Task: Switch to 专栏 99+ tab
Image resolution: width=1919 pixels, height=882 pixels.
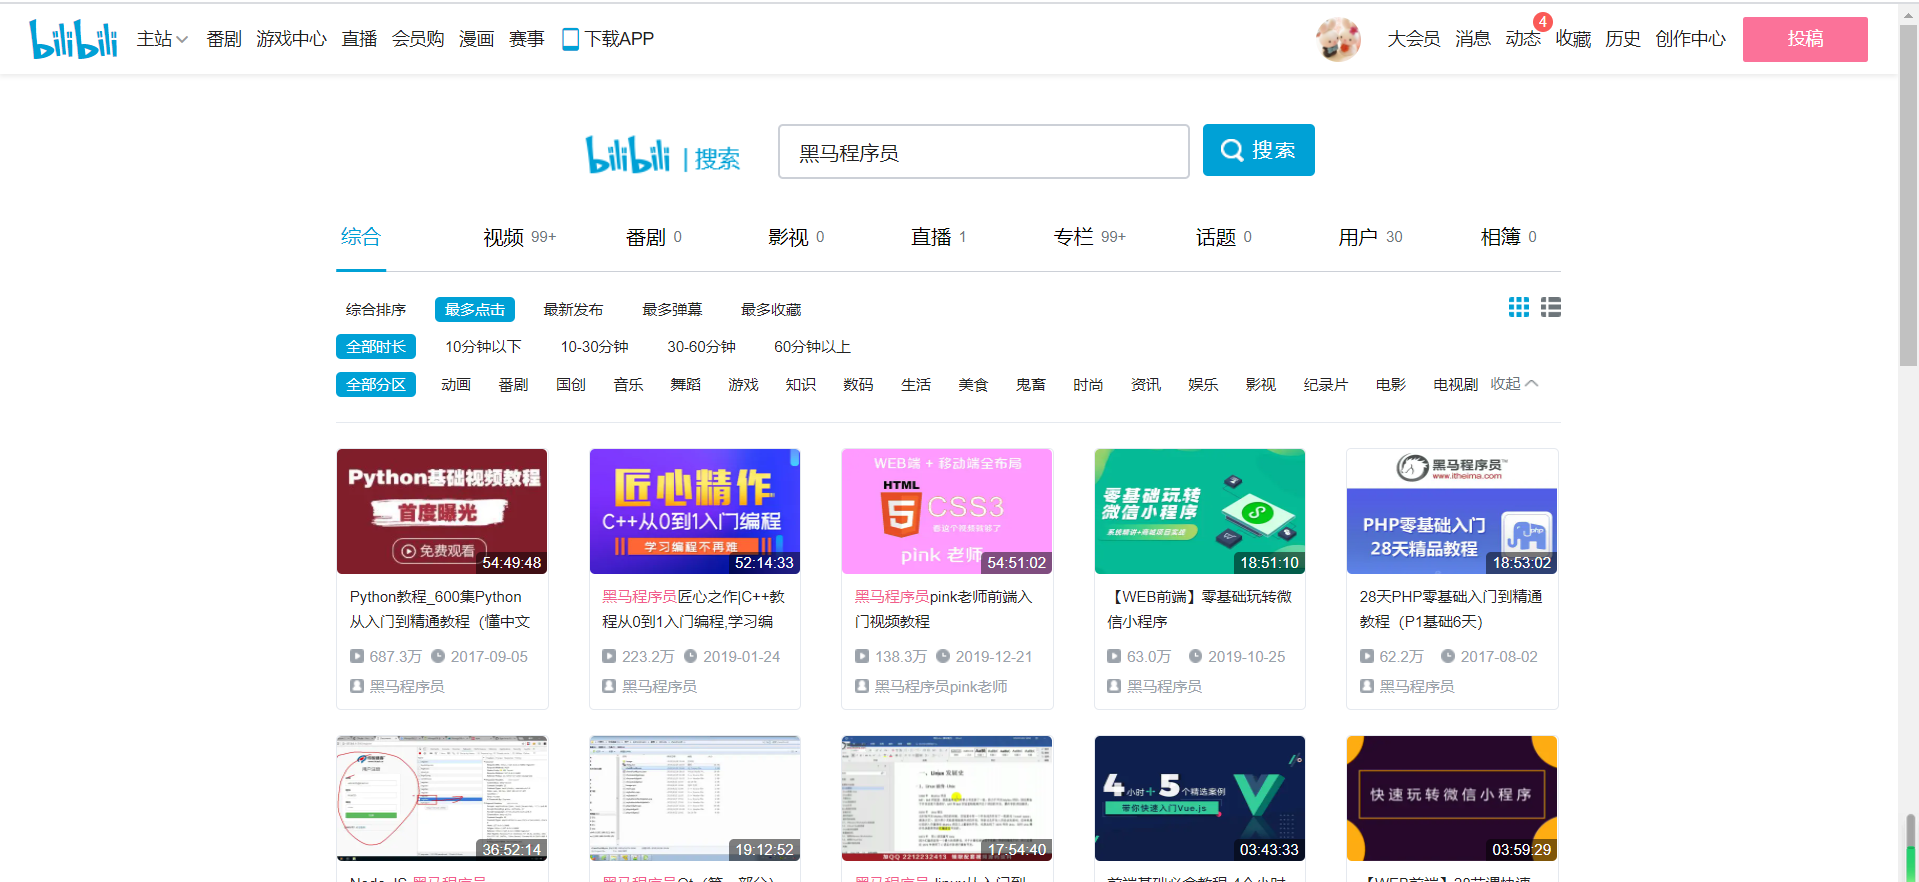Action: coord(1090,237)
